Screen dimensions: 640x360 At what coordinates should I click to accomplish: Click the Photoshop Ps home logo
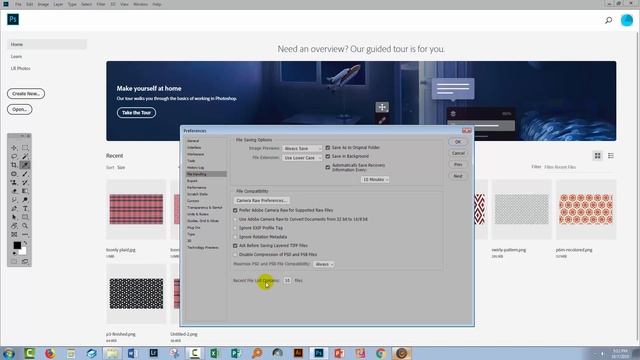tap(13, 19)
